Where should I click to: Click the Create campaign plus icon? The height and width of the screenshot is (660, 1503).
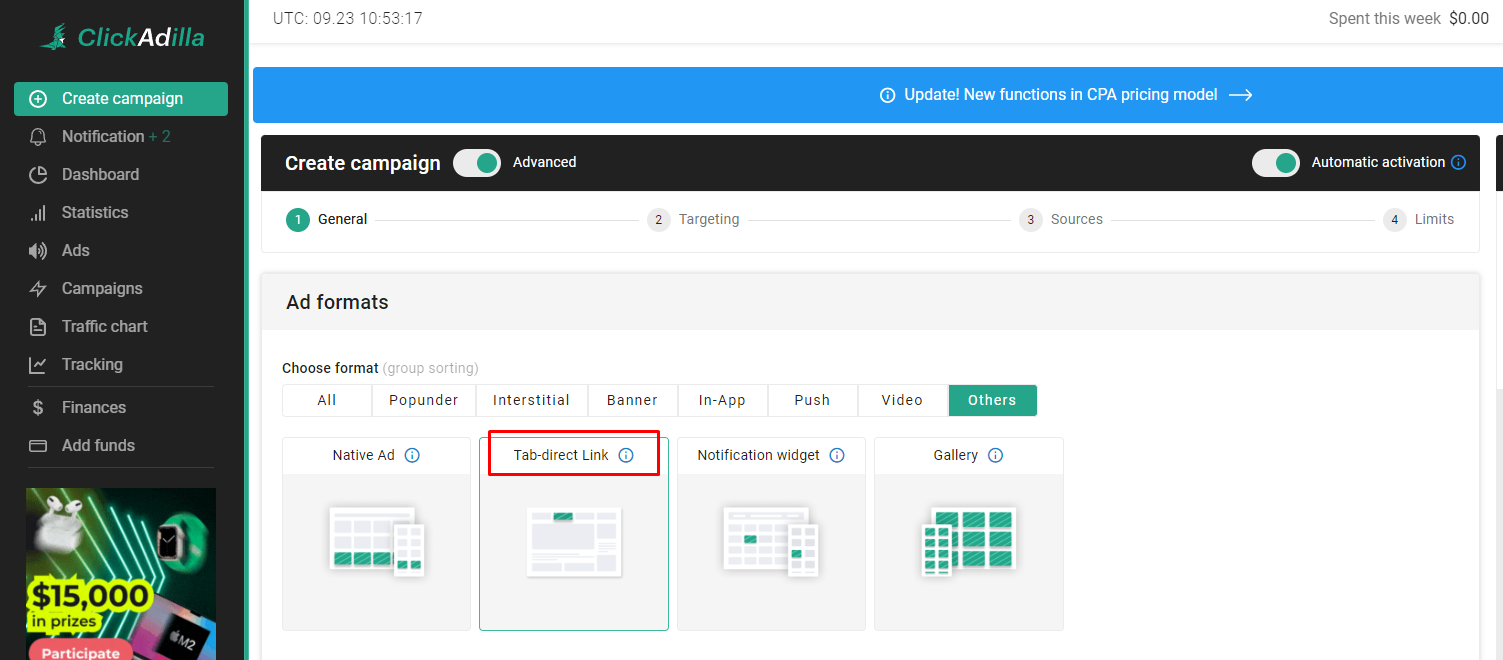tap(37, 98)
